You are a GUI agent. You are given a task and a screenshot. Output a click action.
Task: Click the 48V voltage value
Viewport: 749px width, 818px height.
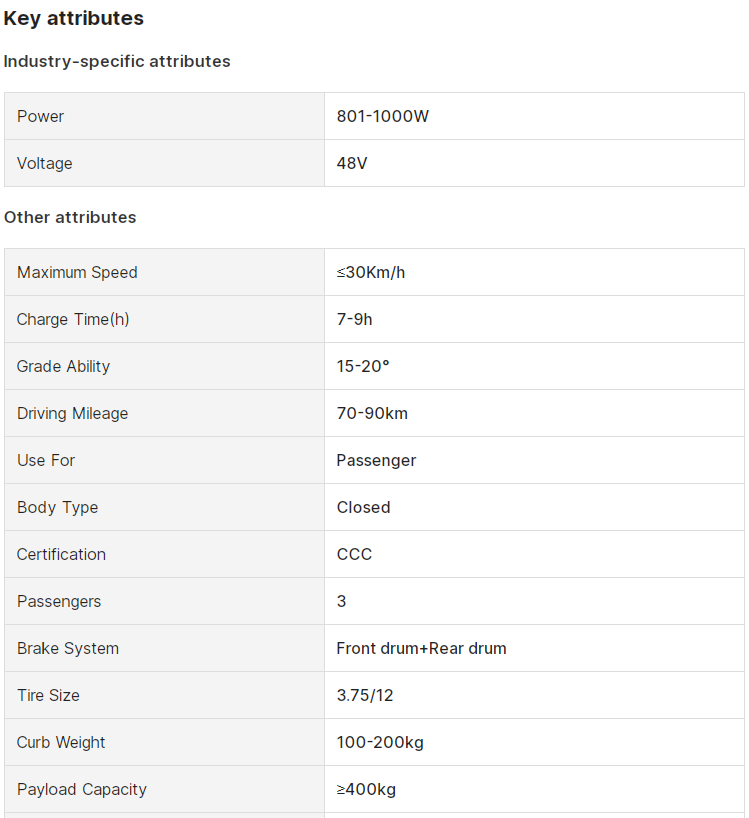click(352, 163)
